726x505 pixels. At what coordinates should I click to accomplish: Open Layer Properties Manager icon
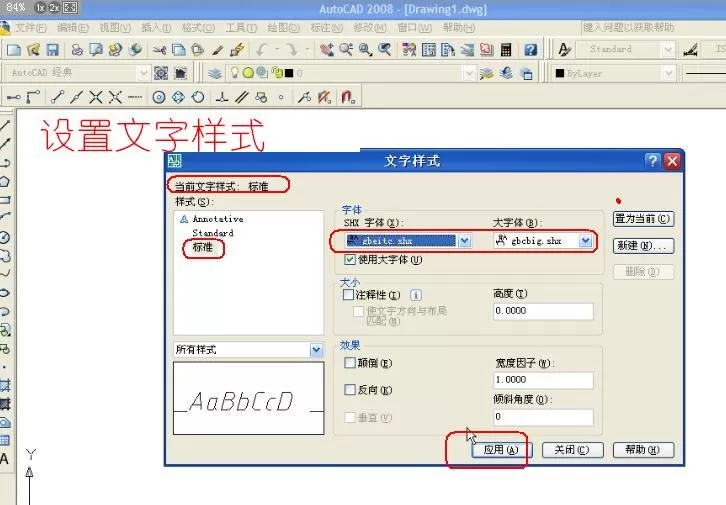coord(214,73)
